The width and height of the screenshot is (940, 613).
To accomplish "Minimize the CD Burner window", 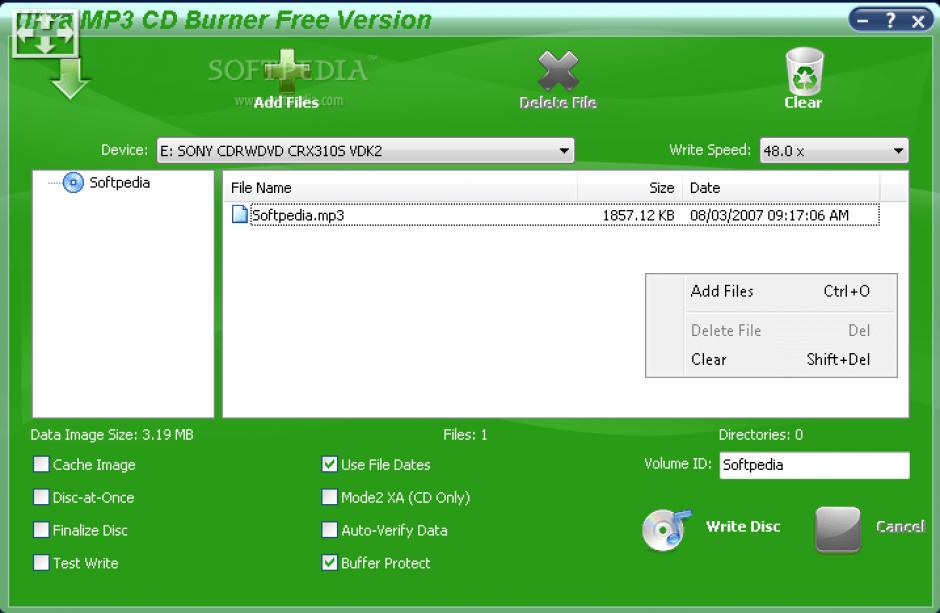I will (x=863, y=21).
